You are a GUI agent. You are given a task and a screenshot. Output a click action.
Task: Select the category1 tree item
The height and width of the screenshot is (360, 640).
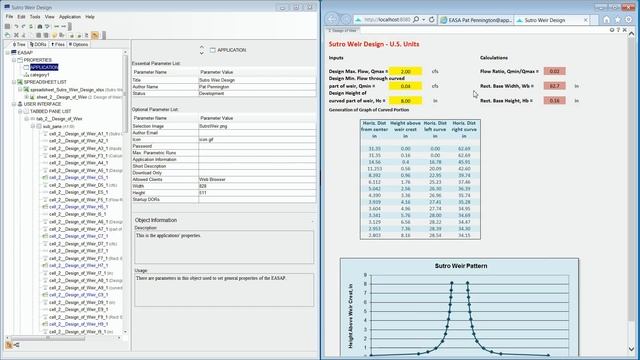tap(40, 75)
